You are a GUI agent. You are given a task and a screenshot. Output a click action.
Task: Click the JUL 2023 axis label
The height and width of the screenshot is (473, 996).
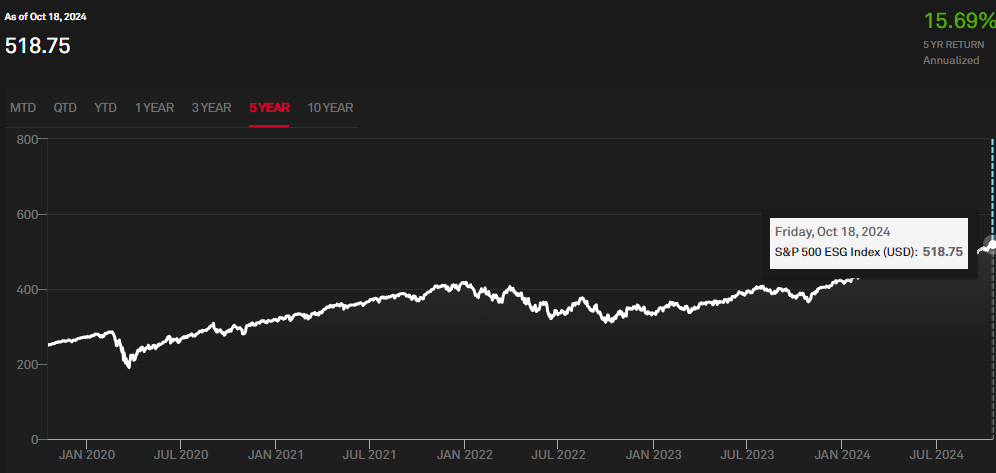746,455
